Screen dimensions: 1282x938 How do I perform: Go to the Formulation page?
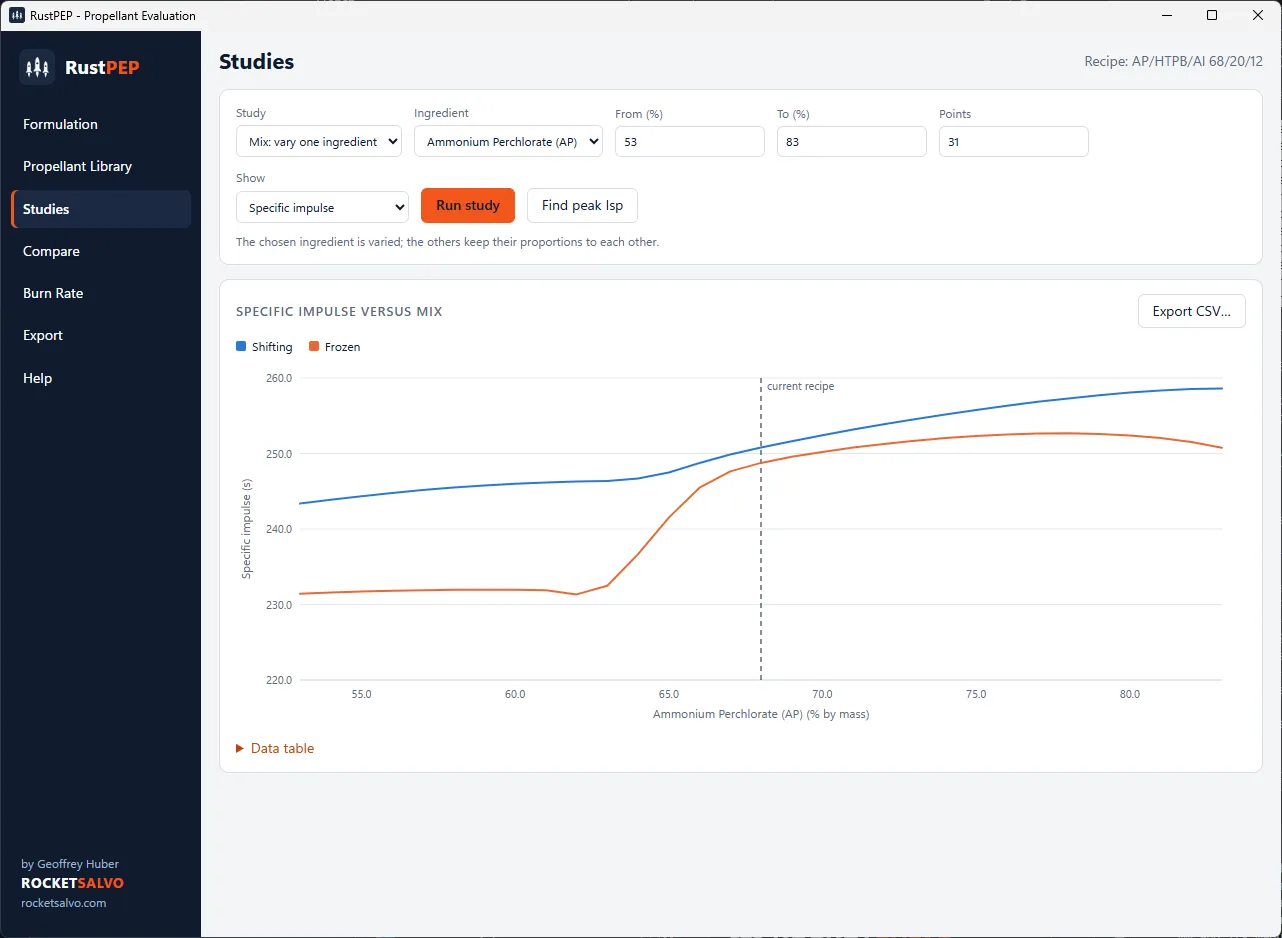pos(100,124)
